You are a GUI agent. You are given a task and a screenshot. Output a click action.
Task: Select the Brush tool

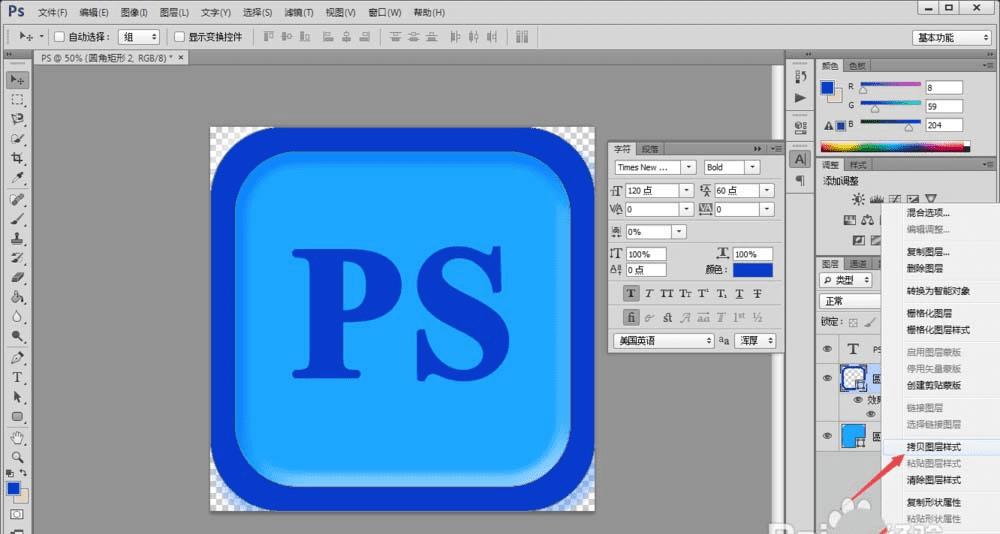click(x=17, y=219)
